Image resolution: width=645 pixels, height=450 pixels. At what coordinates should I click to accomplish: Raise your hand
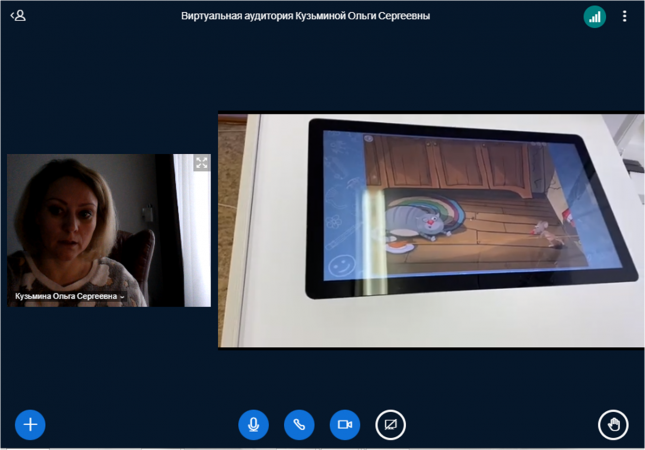pyautogui.click(x=613, y=424)
